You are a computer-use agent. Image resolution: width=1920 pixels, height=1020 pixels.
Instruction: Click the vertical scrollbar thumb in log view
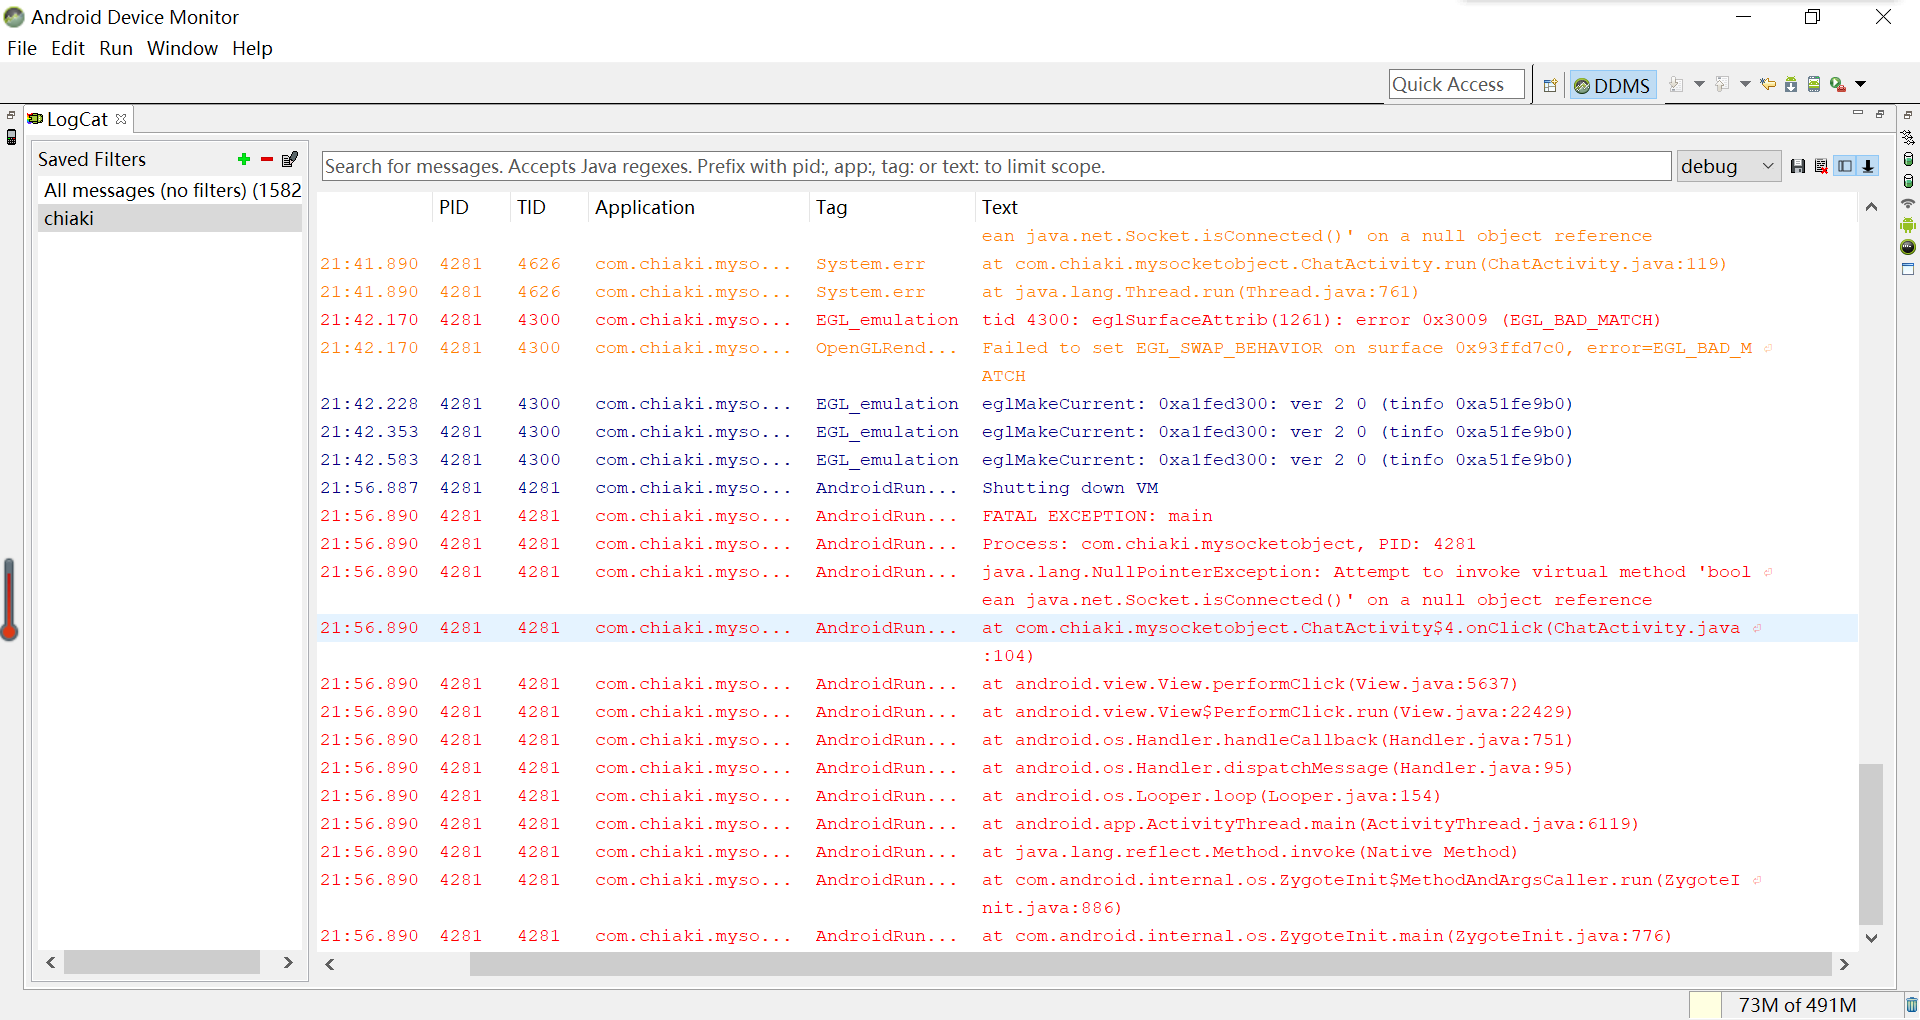click(x=1870, y=844)
